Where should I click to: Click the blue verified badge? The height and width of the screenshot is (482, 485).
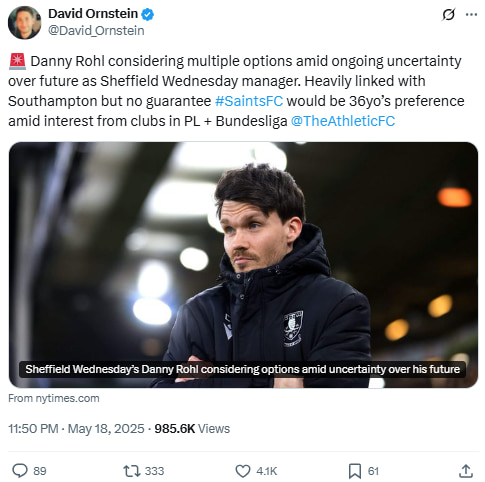147,14
